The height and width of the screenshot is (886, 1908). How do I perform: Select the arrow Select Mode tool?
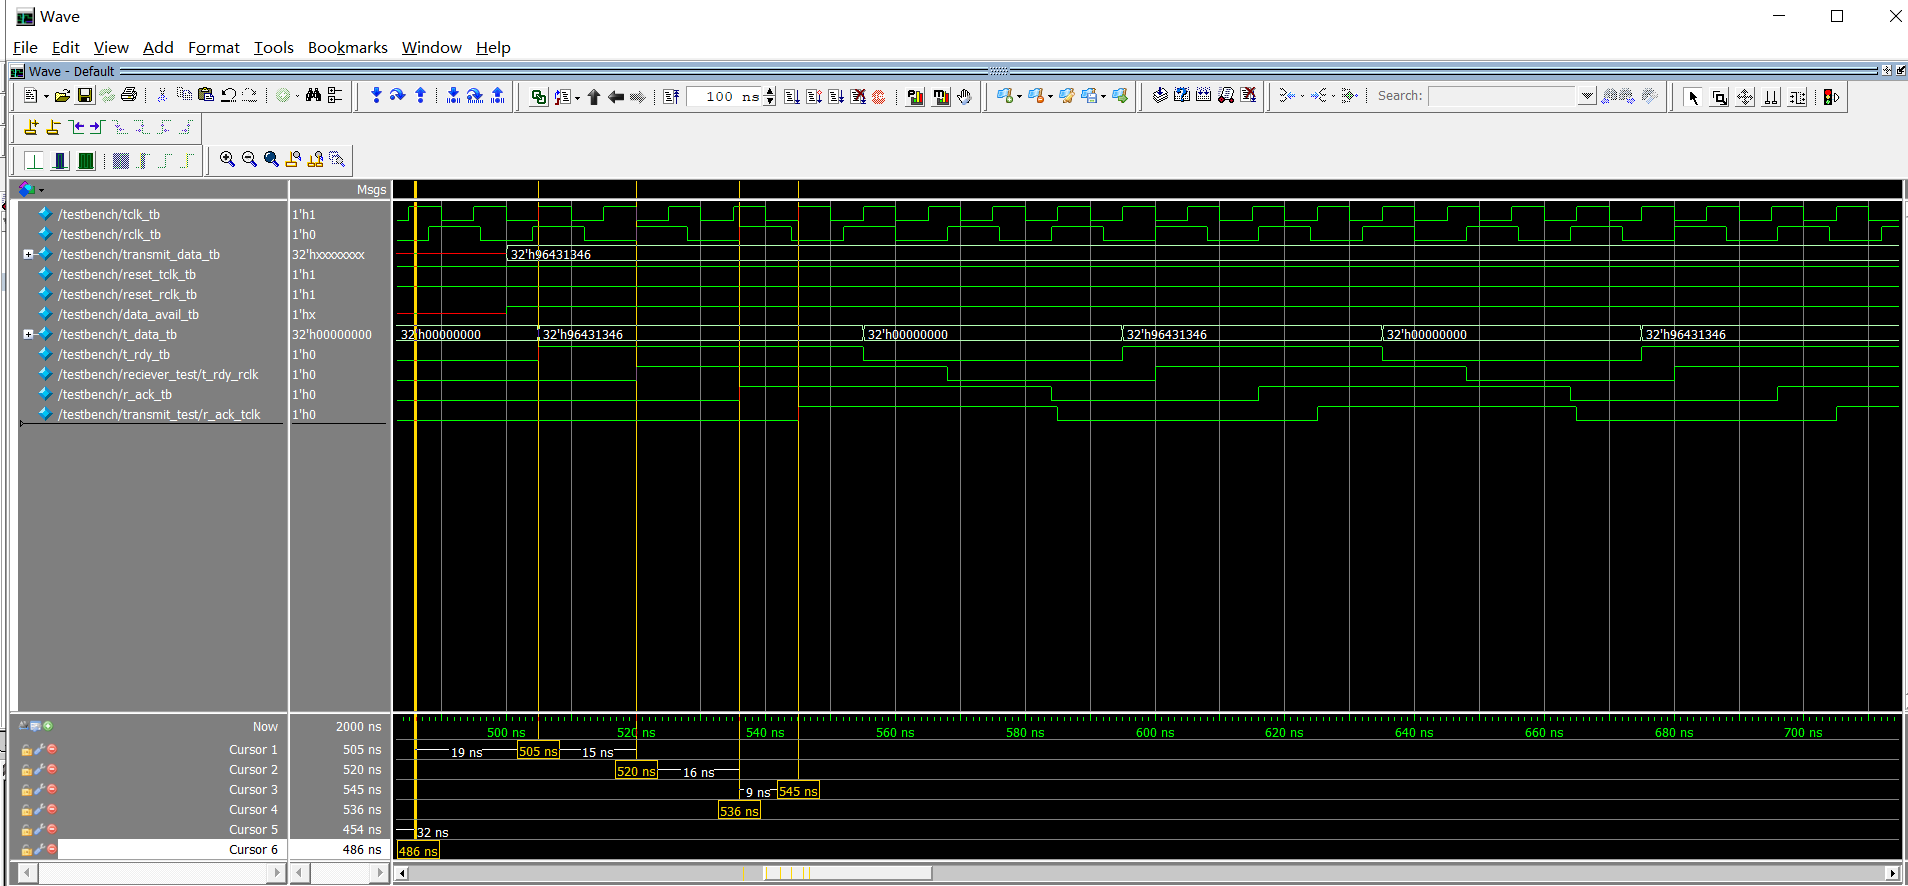[1693, 97]
